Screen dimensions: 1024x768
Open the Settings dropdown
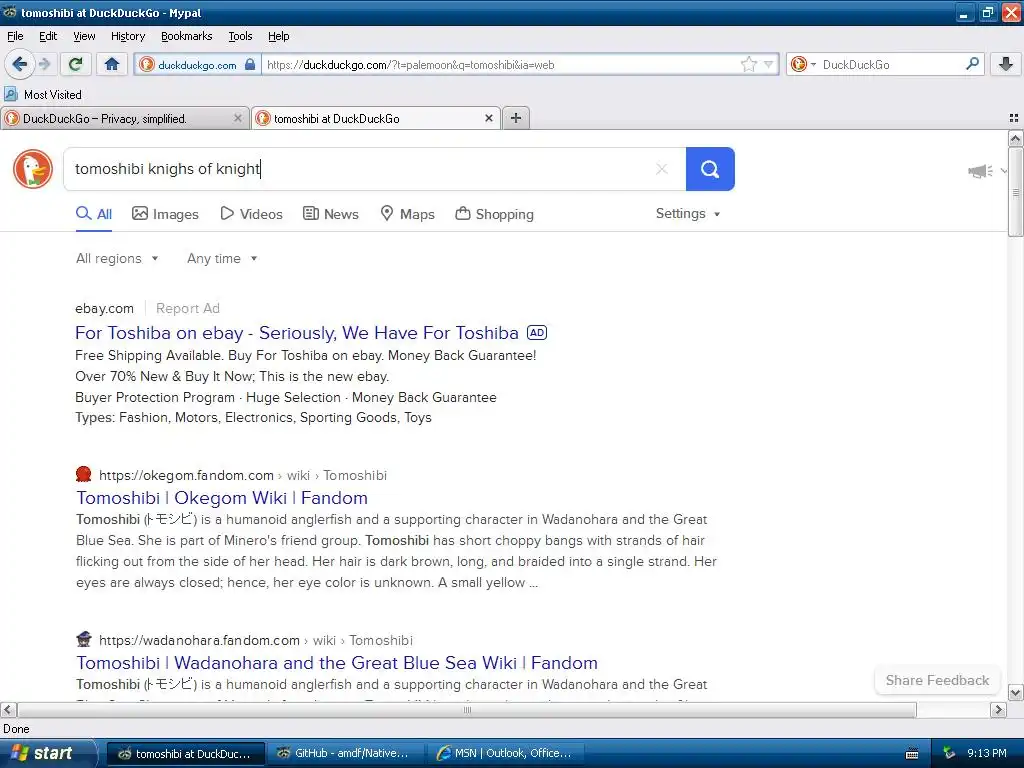688,214
